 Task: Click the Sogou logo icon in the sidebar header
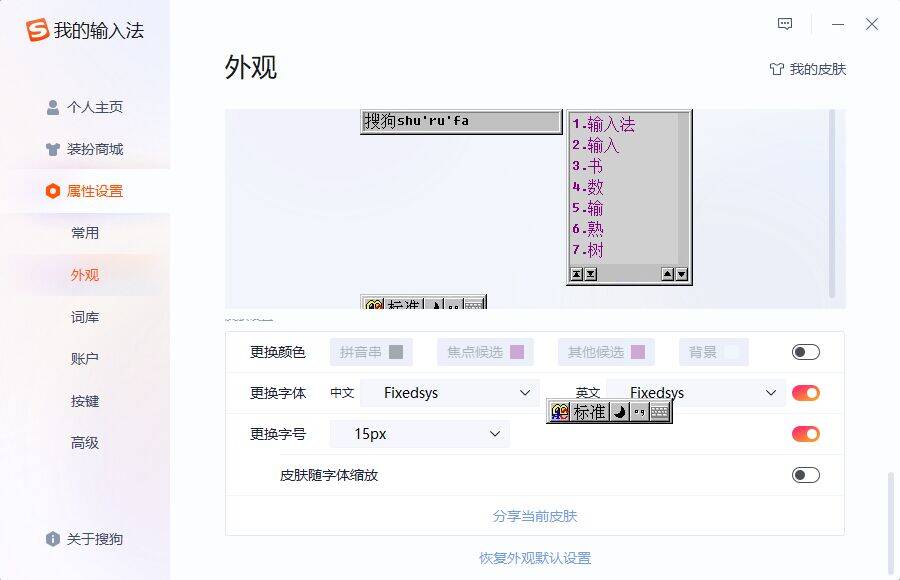[37, 30]
